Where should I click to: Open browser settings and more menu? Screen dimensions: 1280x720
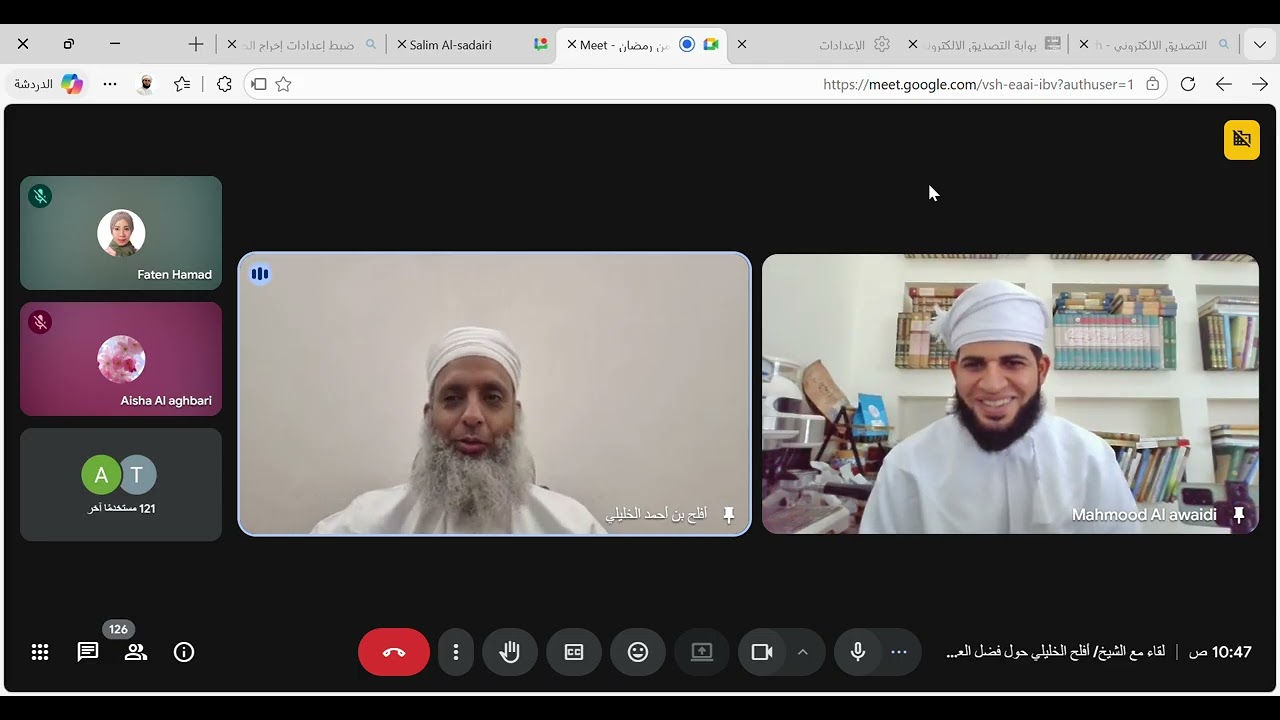coord(110,84)
